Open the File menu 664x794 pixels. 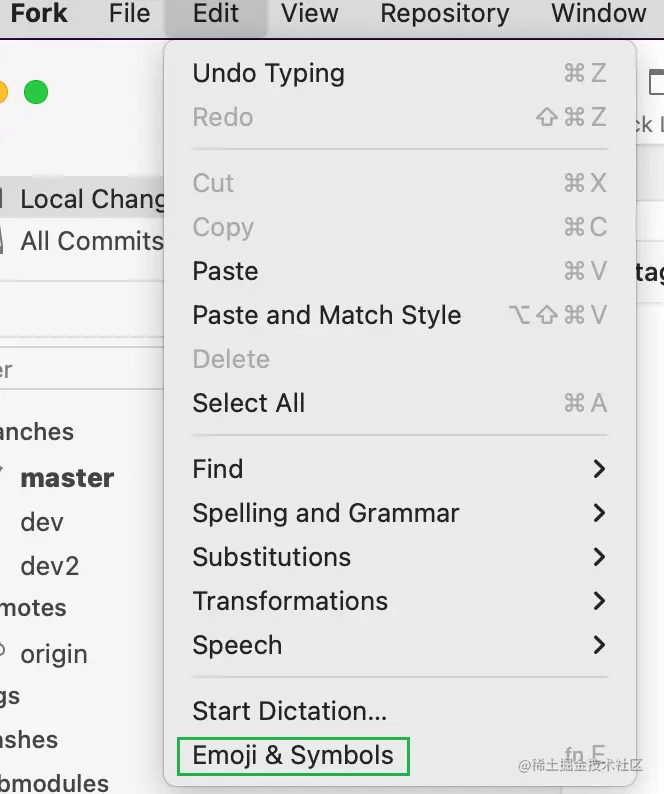click(x=129, y=14)
